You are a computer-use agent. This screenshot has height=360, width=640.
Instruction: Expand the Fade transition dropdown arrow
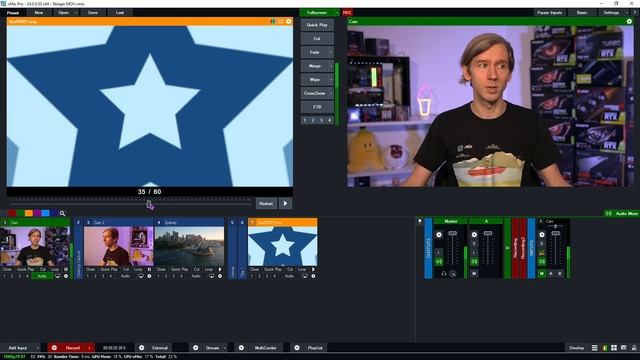pos(331,52)
